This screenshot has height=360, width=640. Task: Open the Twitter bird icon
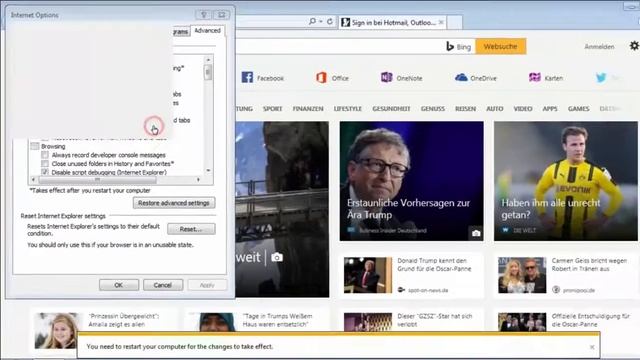(601, 78)
